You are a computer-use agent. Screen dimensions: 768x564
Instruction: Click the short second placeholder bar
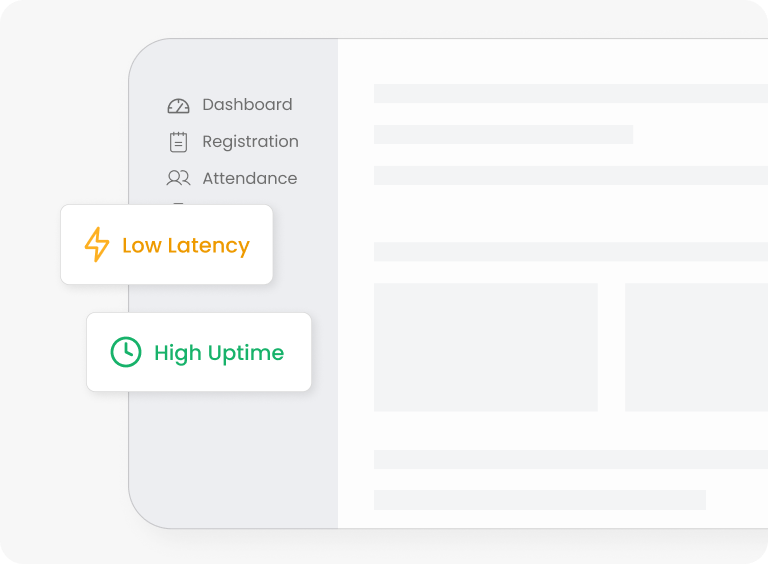tap(503, 134)
